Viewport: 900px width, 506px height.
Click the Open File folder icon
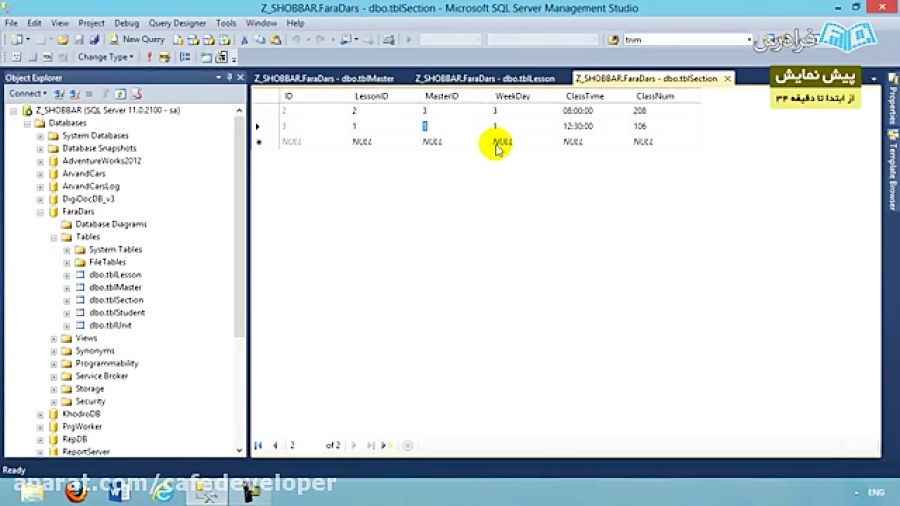pyautogui.click(x=63, y=40)
